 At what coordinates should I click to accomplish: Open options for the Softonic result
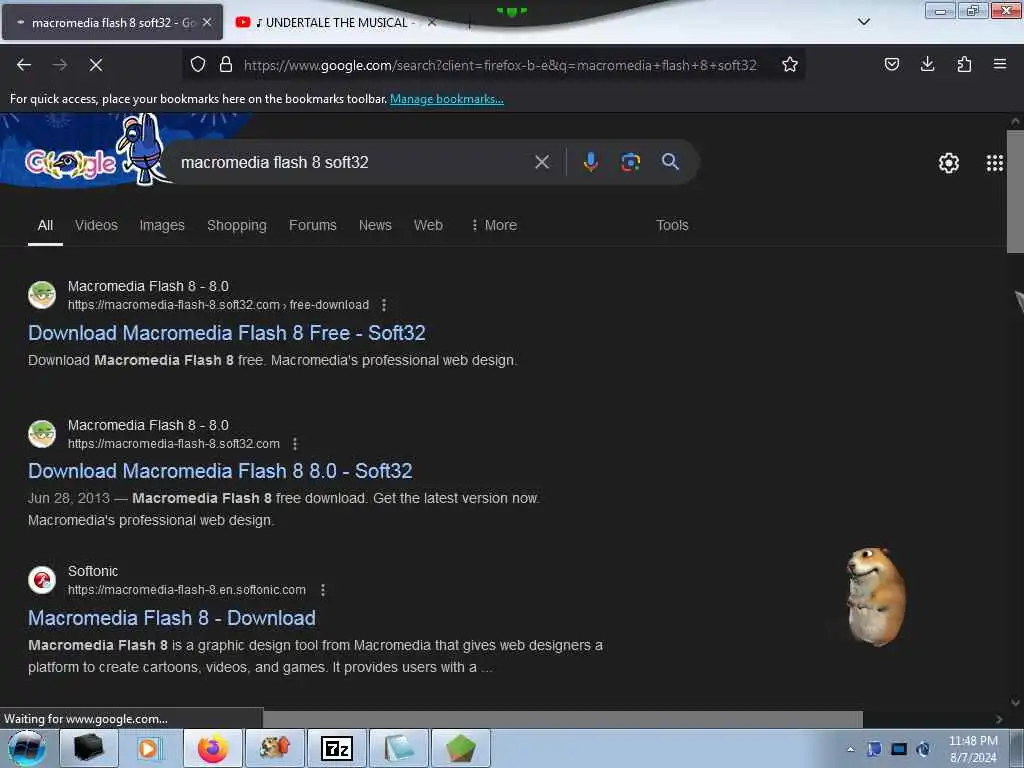pos(323,590)
